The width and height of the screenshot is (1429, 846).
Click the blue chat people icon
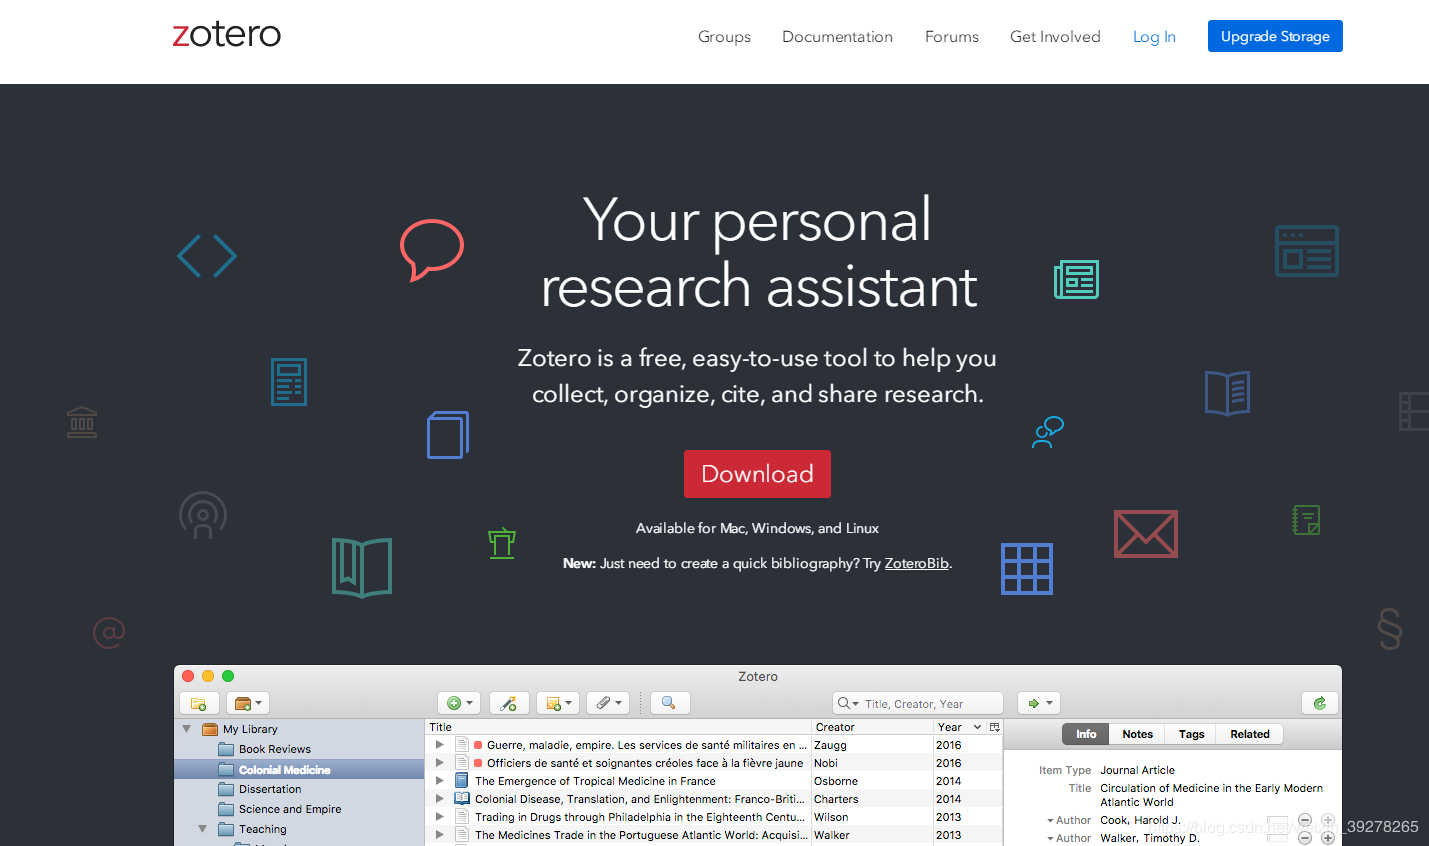click(x=1048, y=432)
